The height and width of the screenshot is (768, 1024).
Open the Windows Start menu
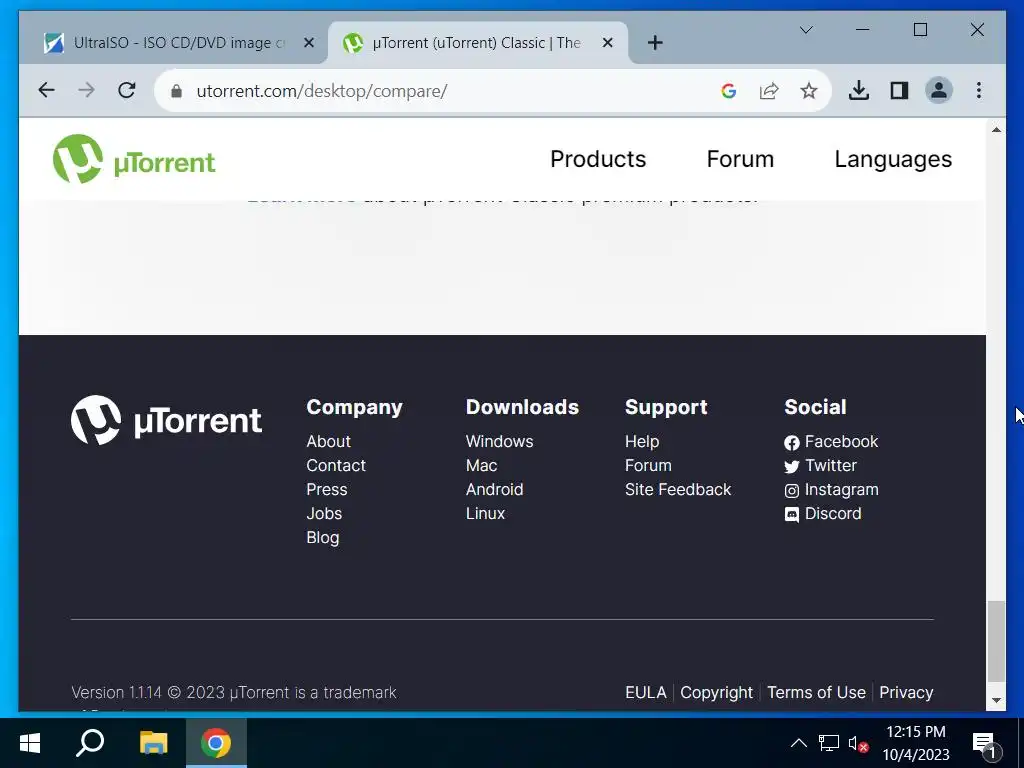(30, 743)
